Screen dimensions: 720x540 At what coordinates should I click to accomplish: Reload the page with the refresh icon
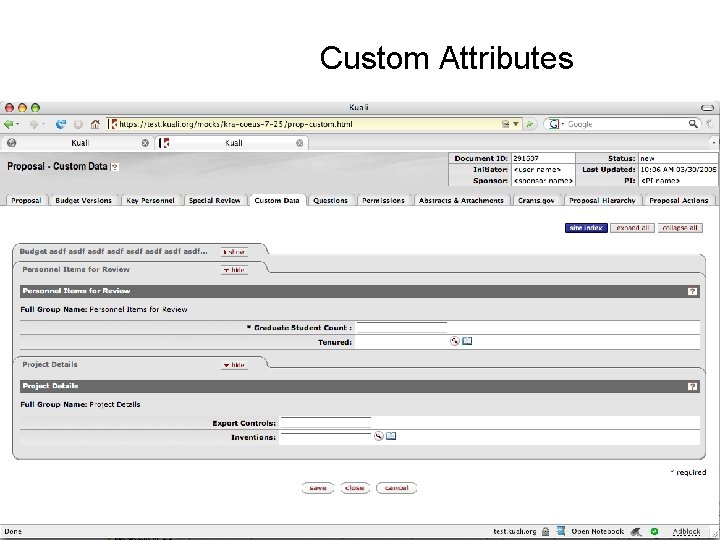point(61,124)
